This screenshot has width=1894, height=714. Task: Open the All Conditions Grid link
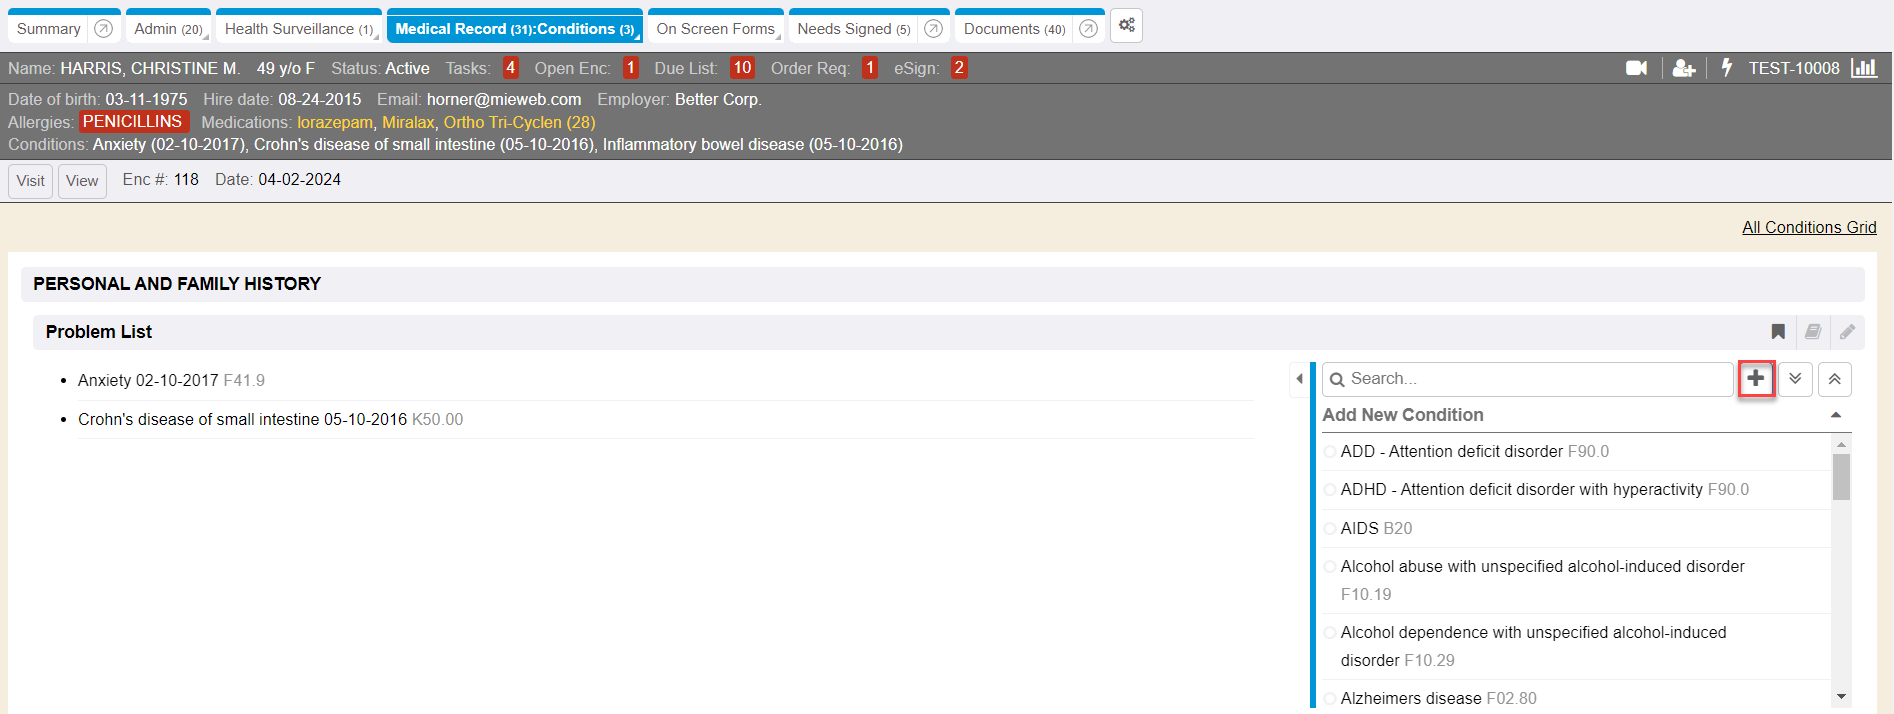1808,227
